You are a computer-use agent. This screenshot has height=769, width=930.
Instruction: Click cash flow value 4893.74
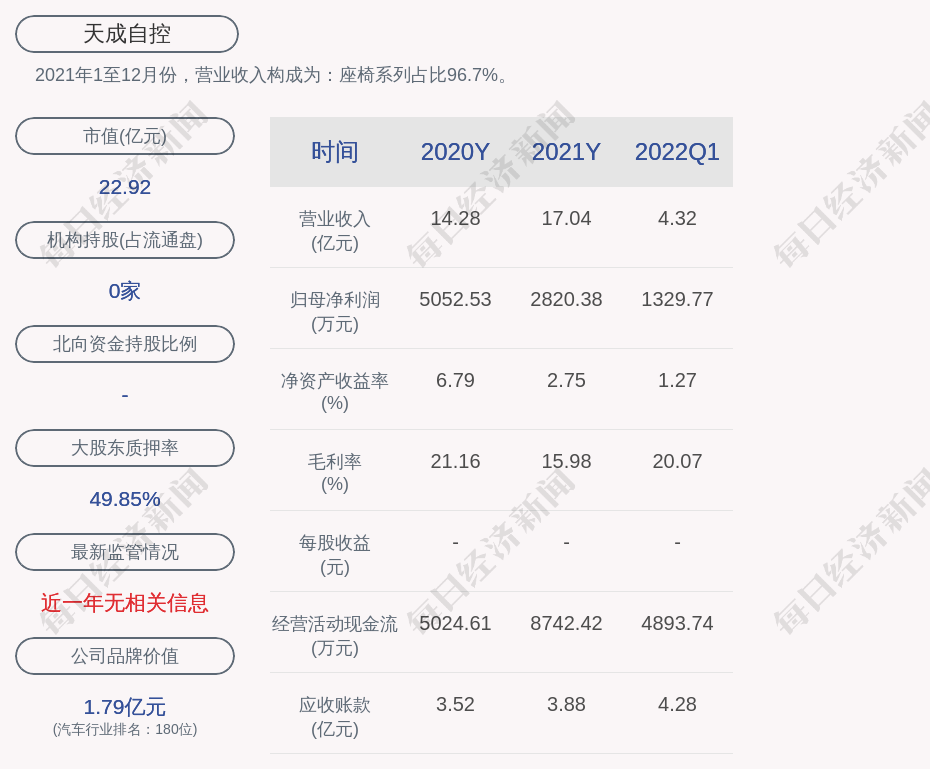[x=677, y=623]
